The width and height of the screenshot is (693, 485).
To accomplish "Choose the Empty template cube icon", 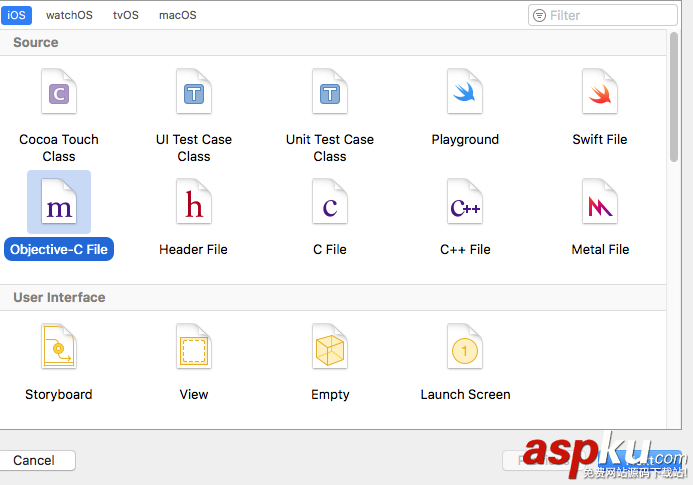I will tap(330, 347).
